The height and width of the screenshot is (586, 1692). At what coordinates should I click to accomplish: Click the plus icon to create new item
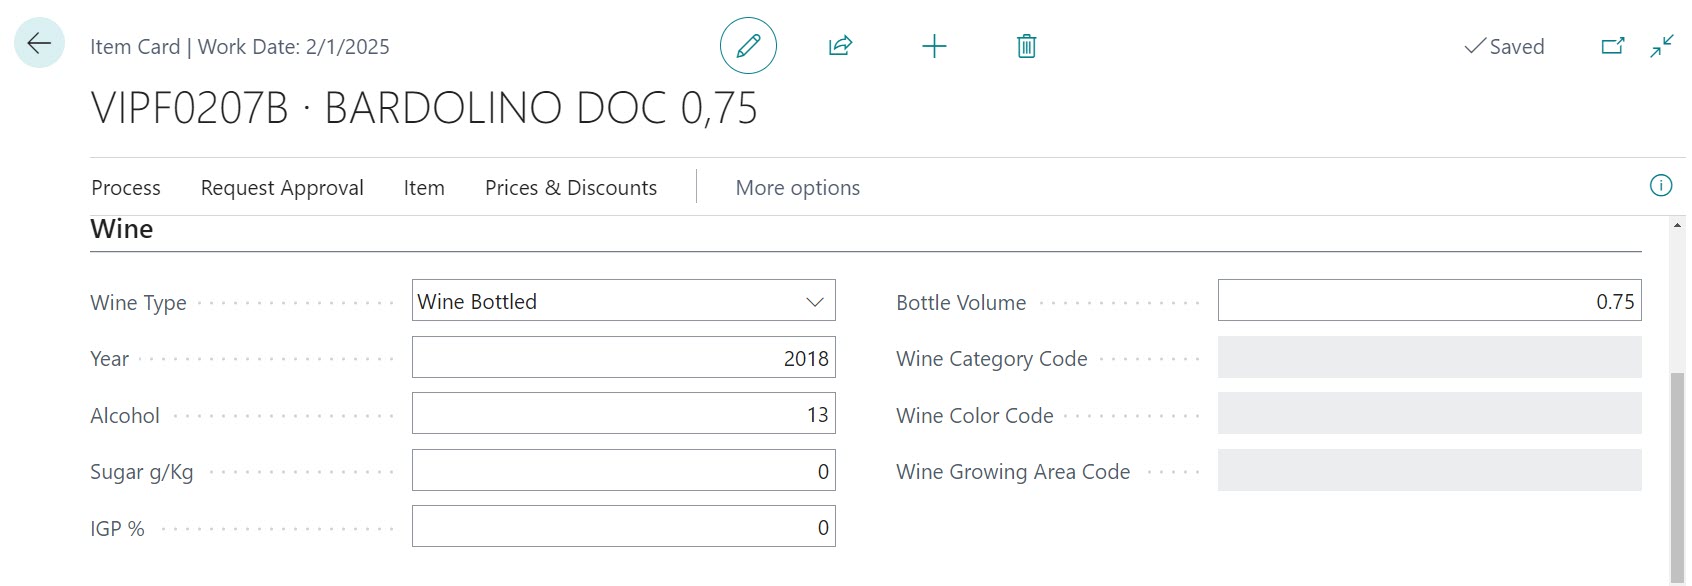[933, 46]
